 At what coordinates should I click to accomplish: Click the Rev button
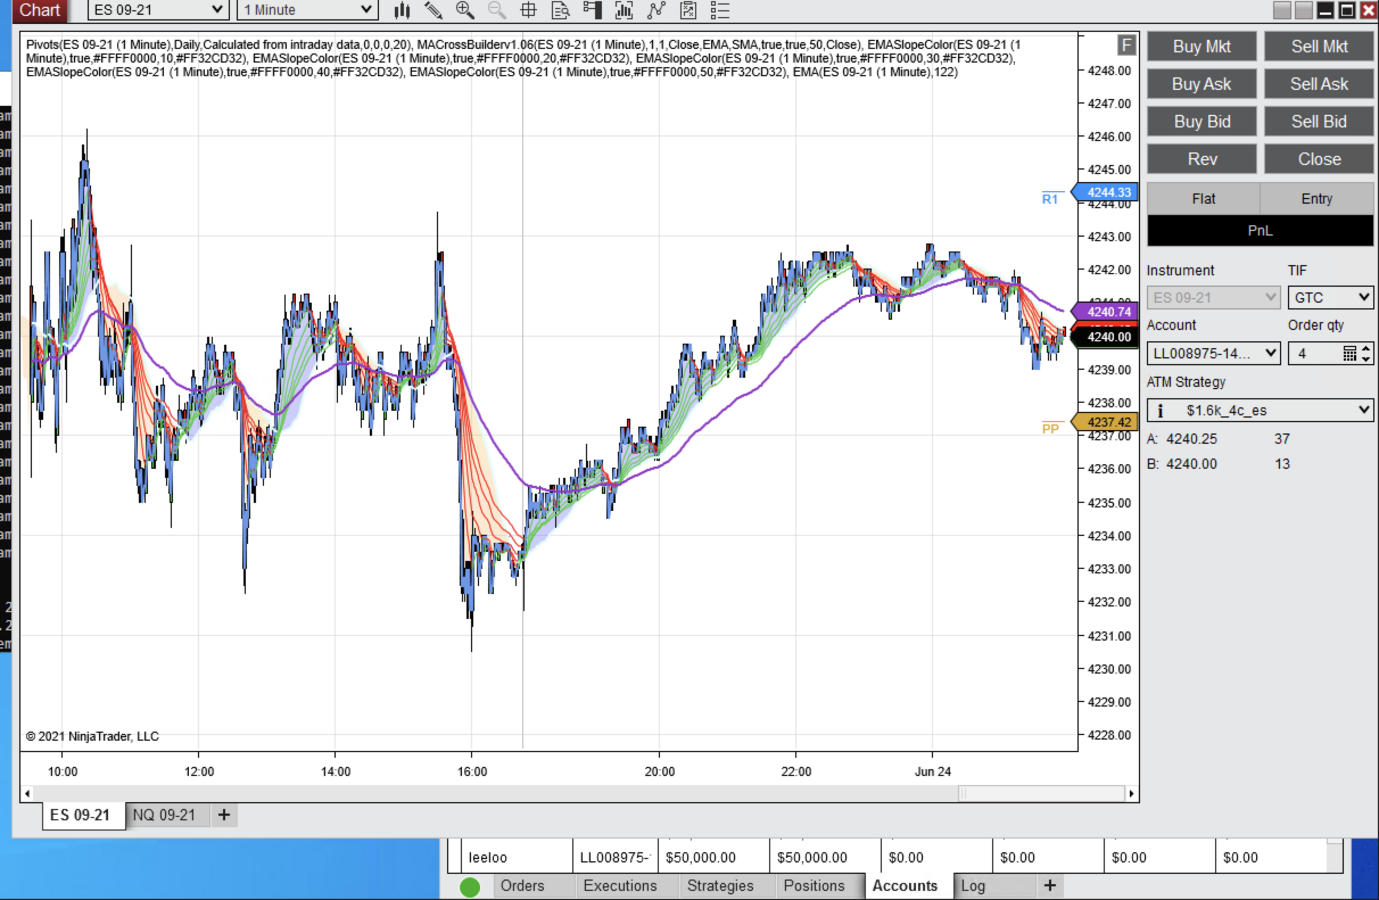[1202, 160]
